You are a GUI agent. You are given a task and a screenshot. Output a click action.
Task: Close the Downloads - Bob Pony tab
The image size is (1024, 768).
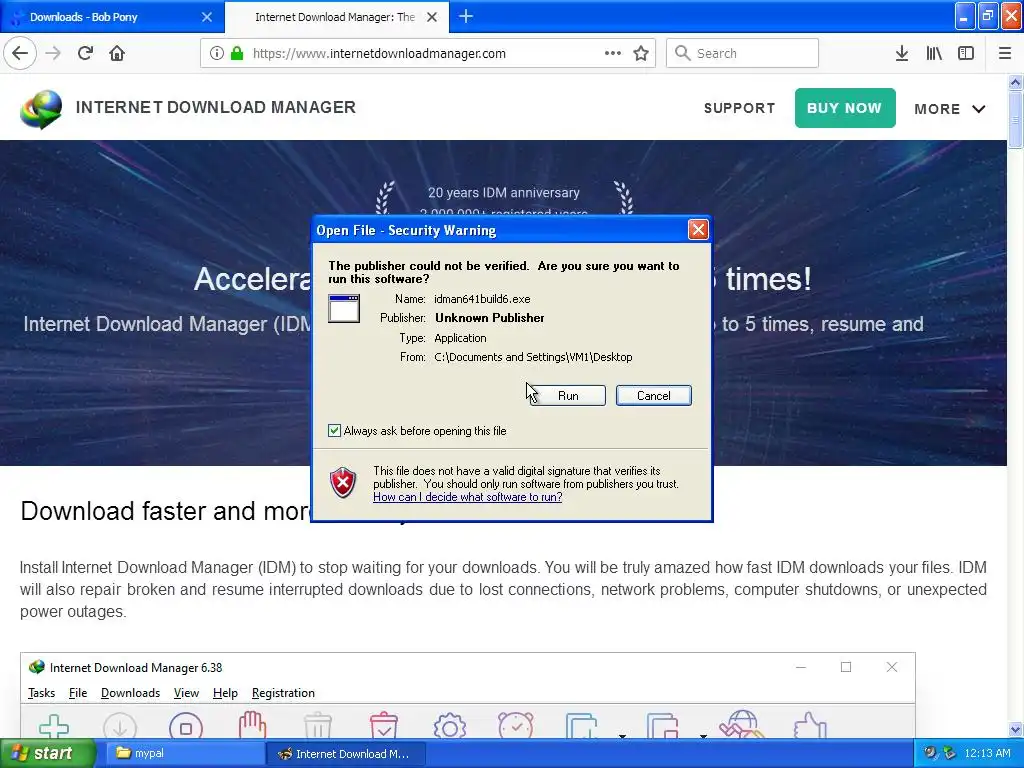tap(207, 17)
